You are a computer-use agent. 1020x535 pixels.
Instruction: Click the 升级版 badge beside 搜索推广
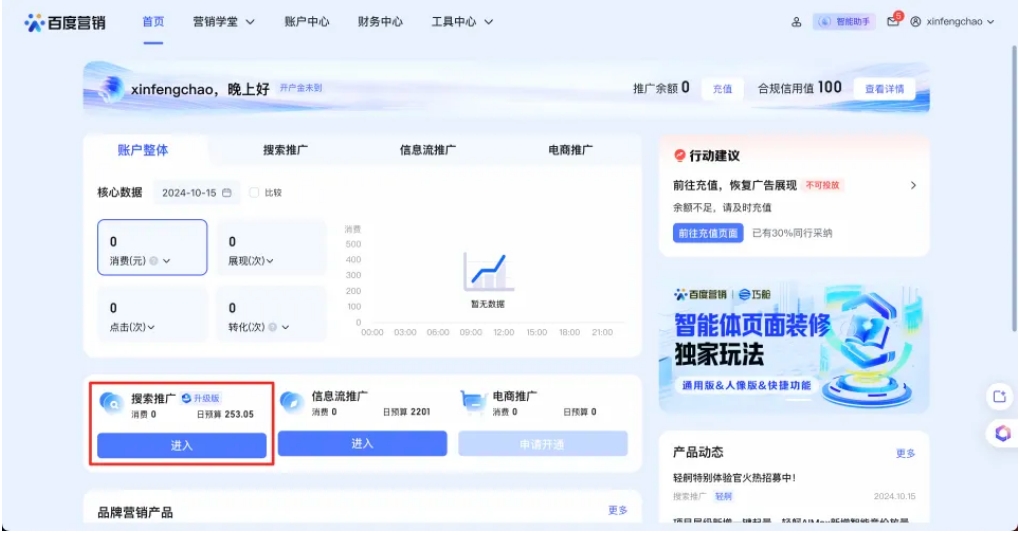(x=201, y=398)
